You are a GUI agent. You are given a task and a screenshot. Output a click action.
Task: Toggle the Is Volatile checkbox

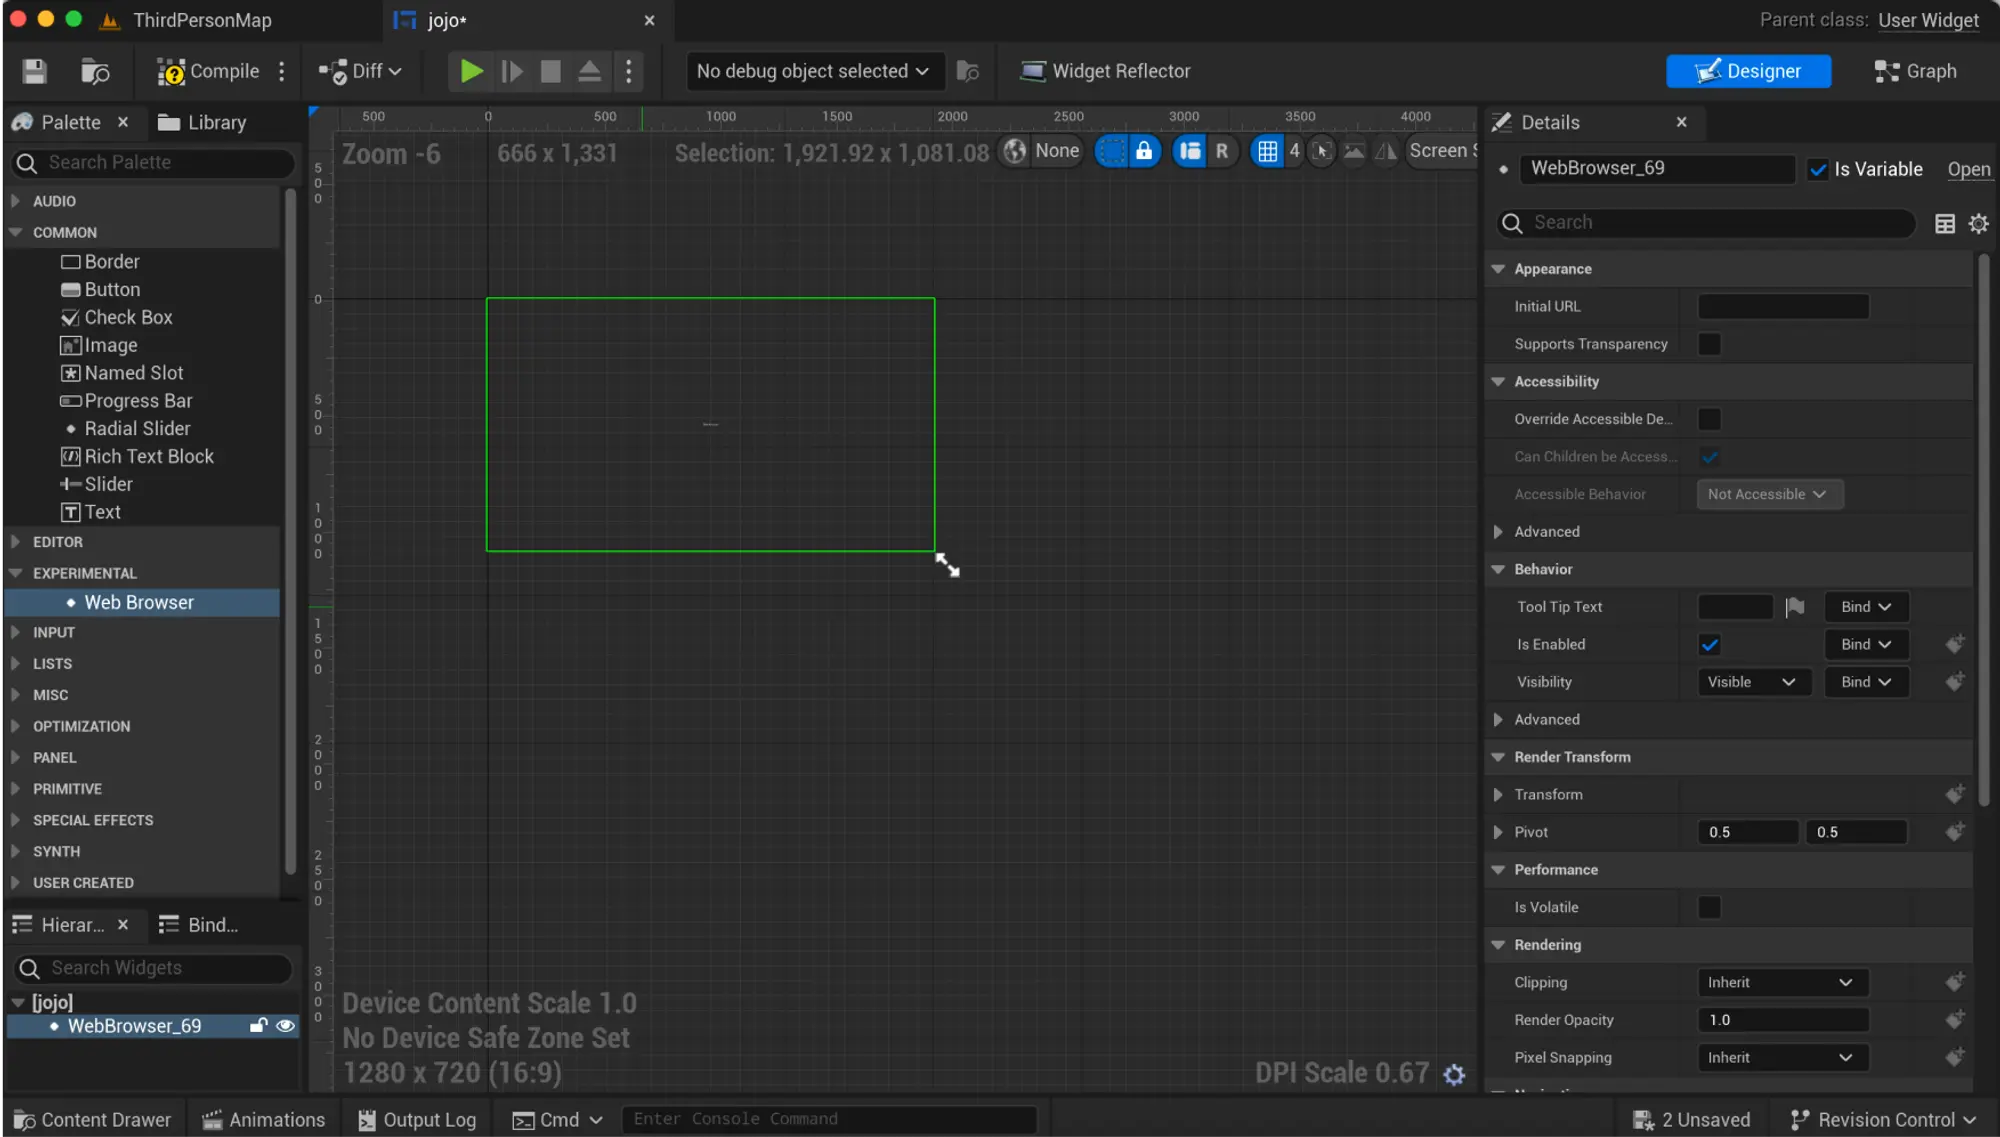(x=1709, y=907)
